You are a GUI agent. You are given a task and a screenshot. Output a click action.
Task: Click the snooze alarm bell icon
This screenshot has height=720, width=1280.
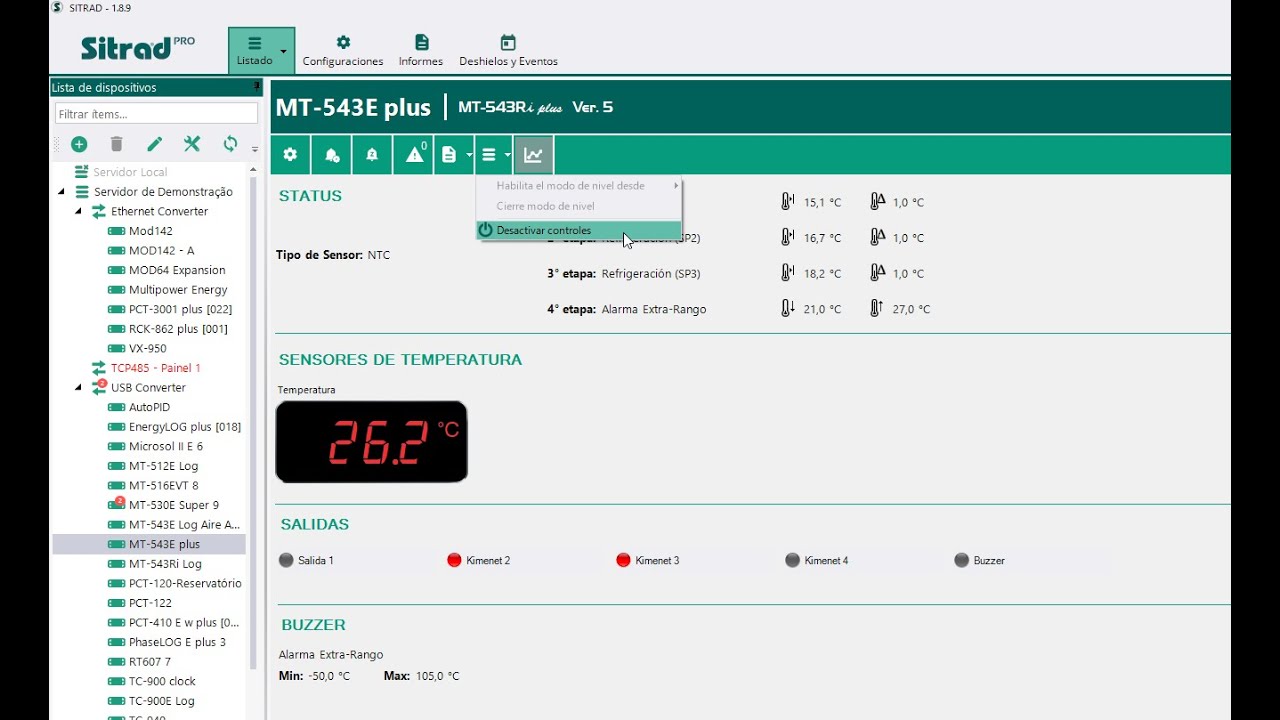pos(372,155)
